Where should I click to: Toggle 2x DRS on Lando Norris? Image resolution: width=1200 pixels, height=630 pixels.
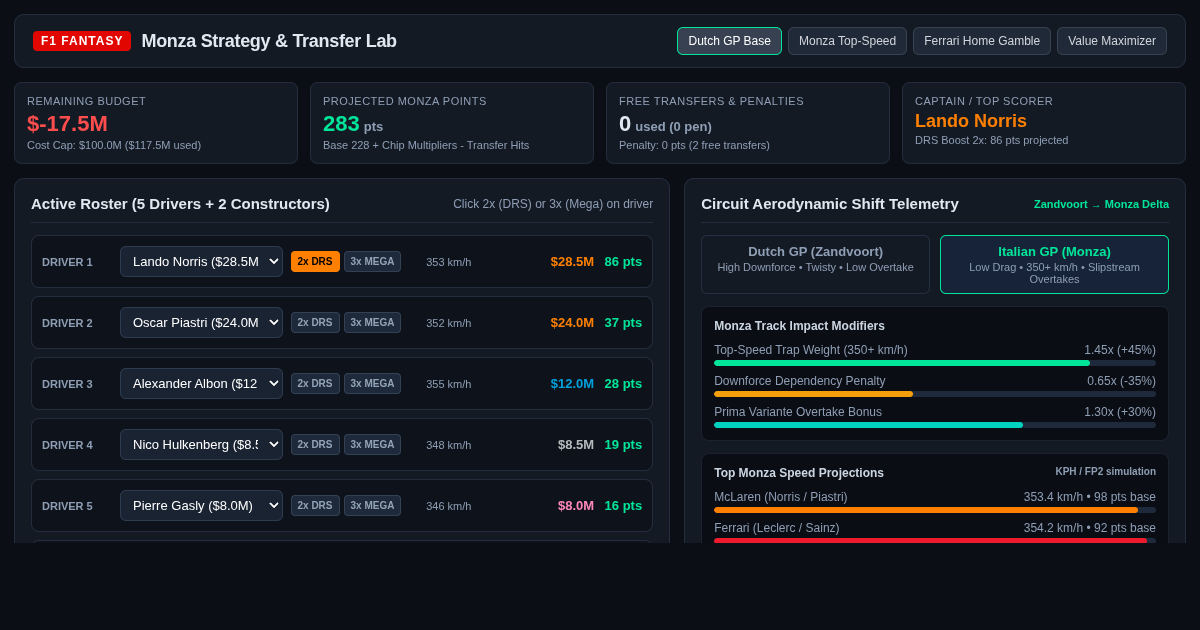tap(315, 261)
